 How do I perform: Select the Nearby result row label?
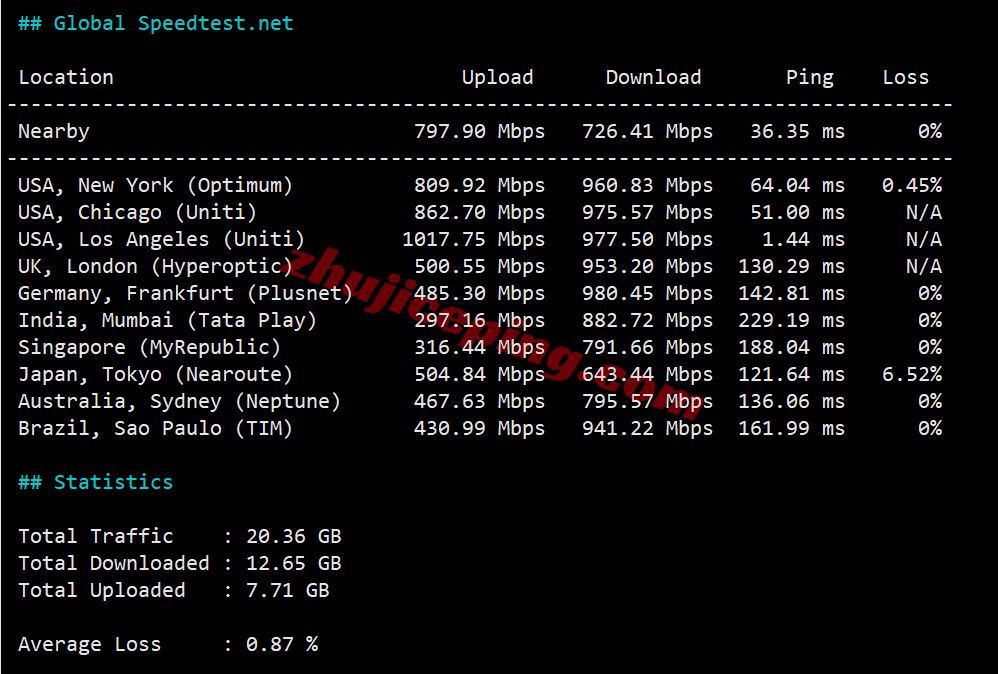click(x=54, y=131)
